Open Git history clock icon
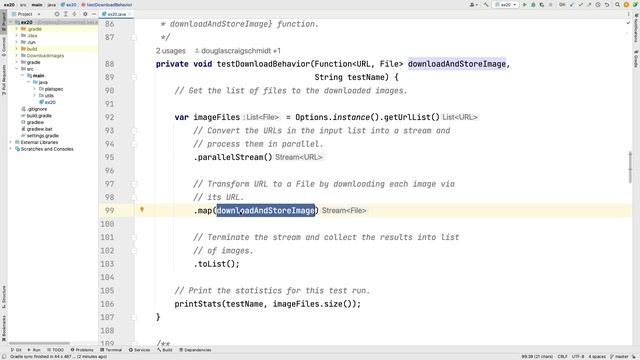Viewport: 640px width, 360px height. pos(598,5)
